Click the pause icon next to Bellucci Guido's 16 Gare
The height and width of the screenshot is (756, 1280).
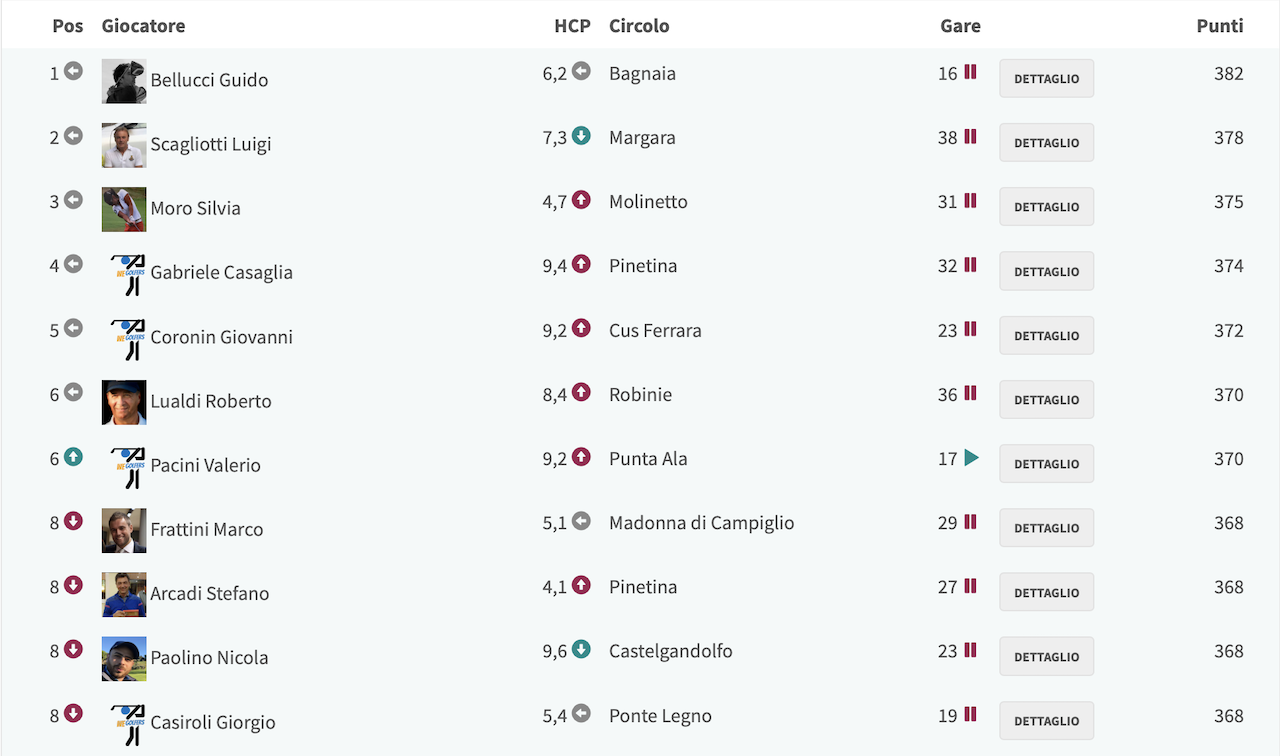click(x=970, y=72)
